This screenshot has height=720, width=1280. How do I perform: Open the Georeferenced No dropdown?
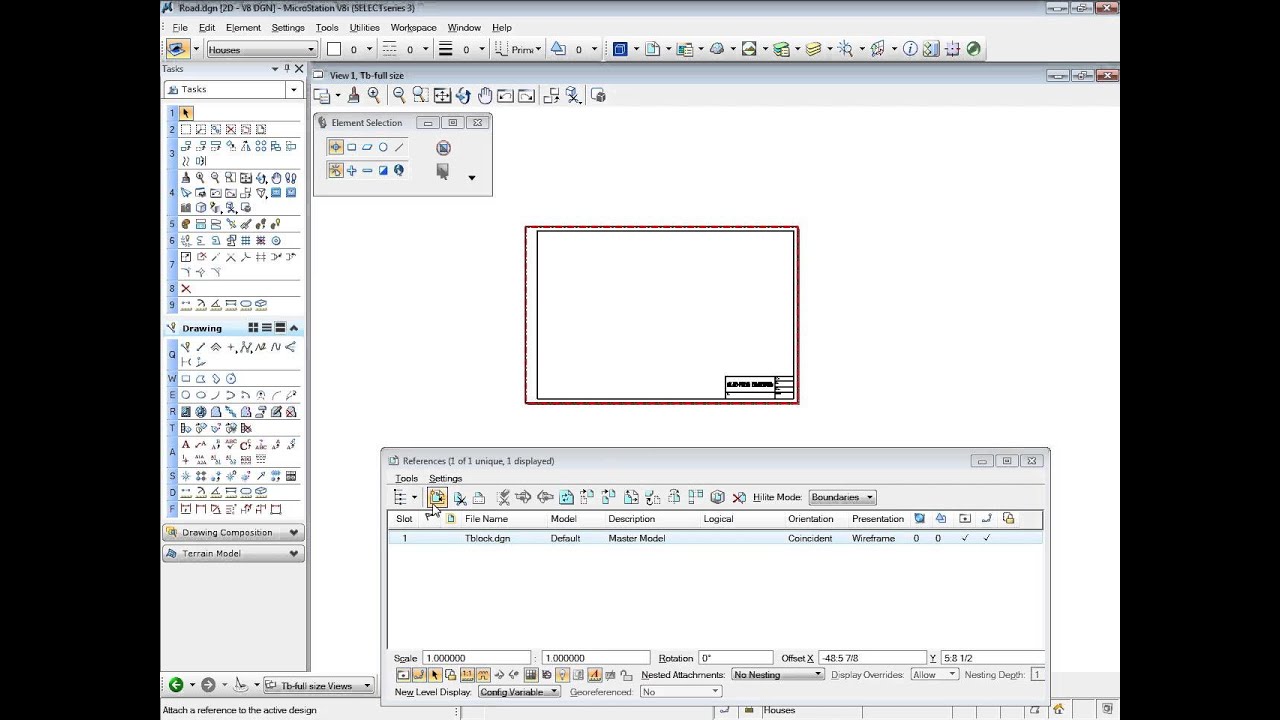click(680, 692)
